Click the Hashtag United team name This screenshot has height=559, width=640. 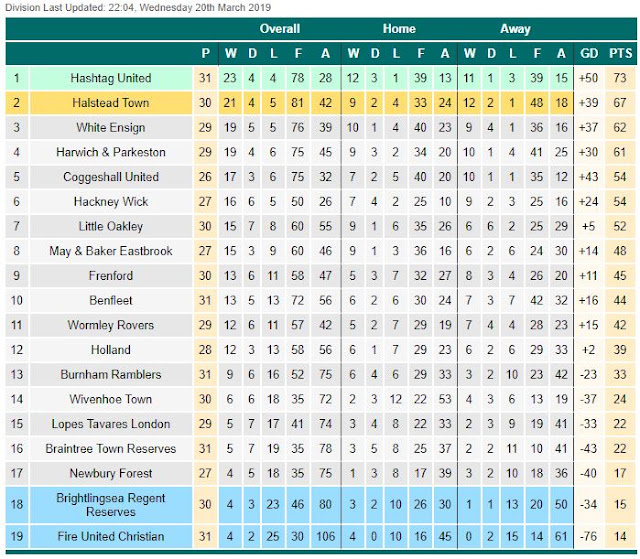click(111, 78)
